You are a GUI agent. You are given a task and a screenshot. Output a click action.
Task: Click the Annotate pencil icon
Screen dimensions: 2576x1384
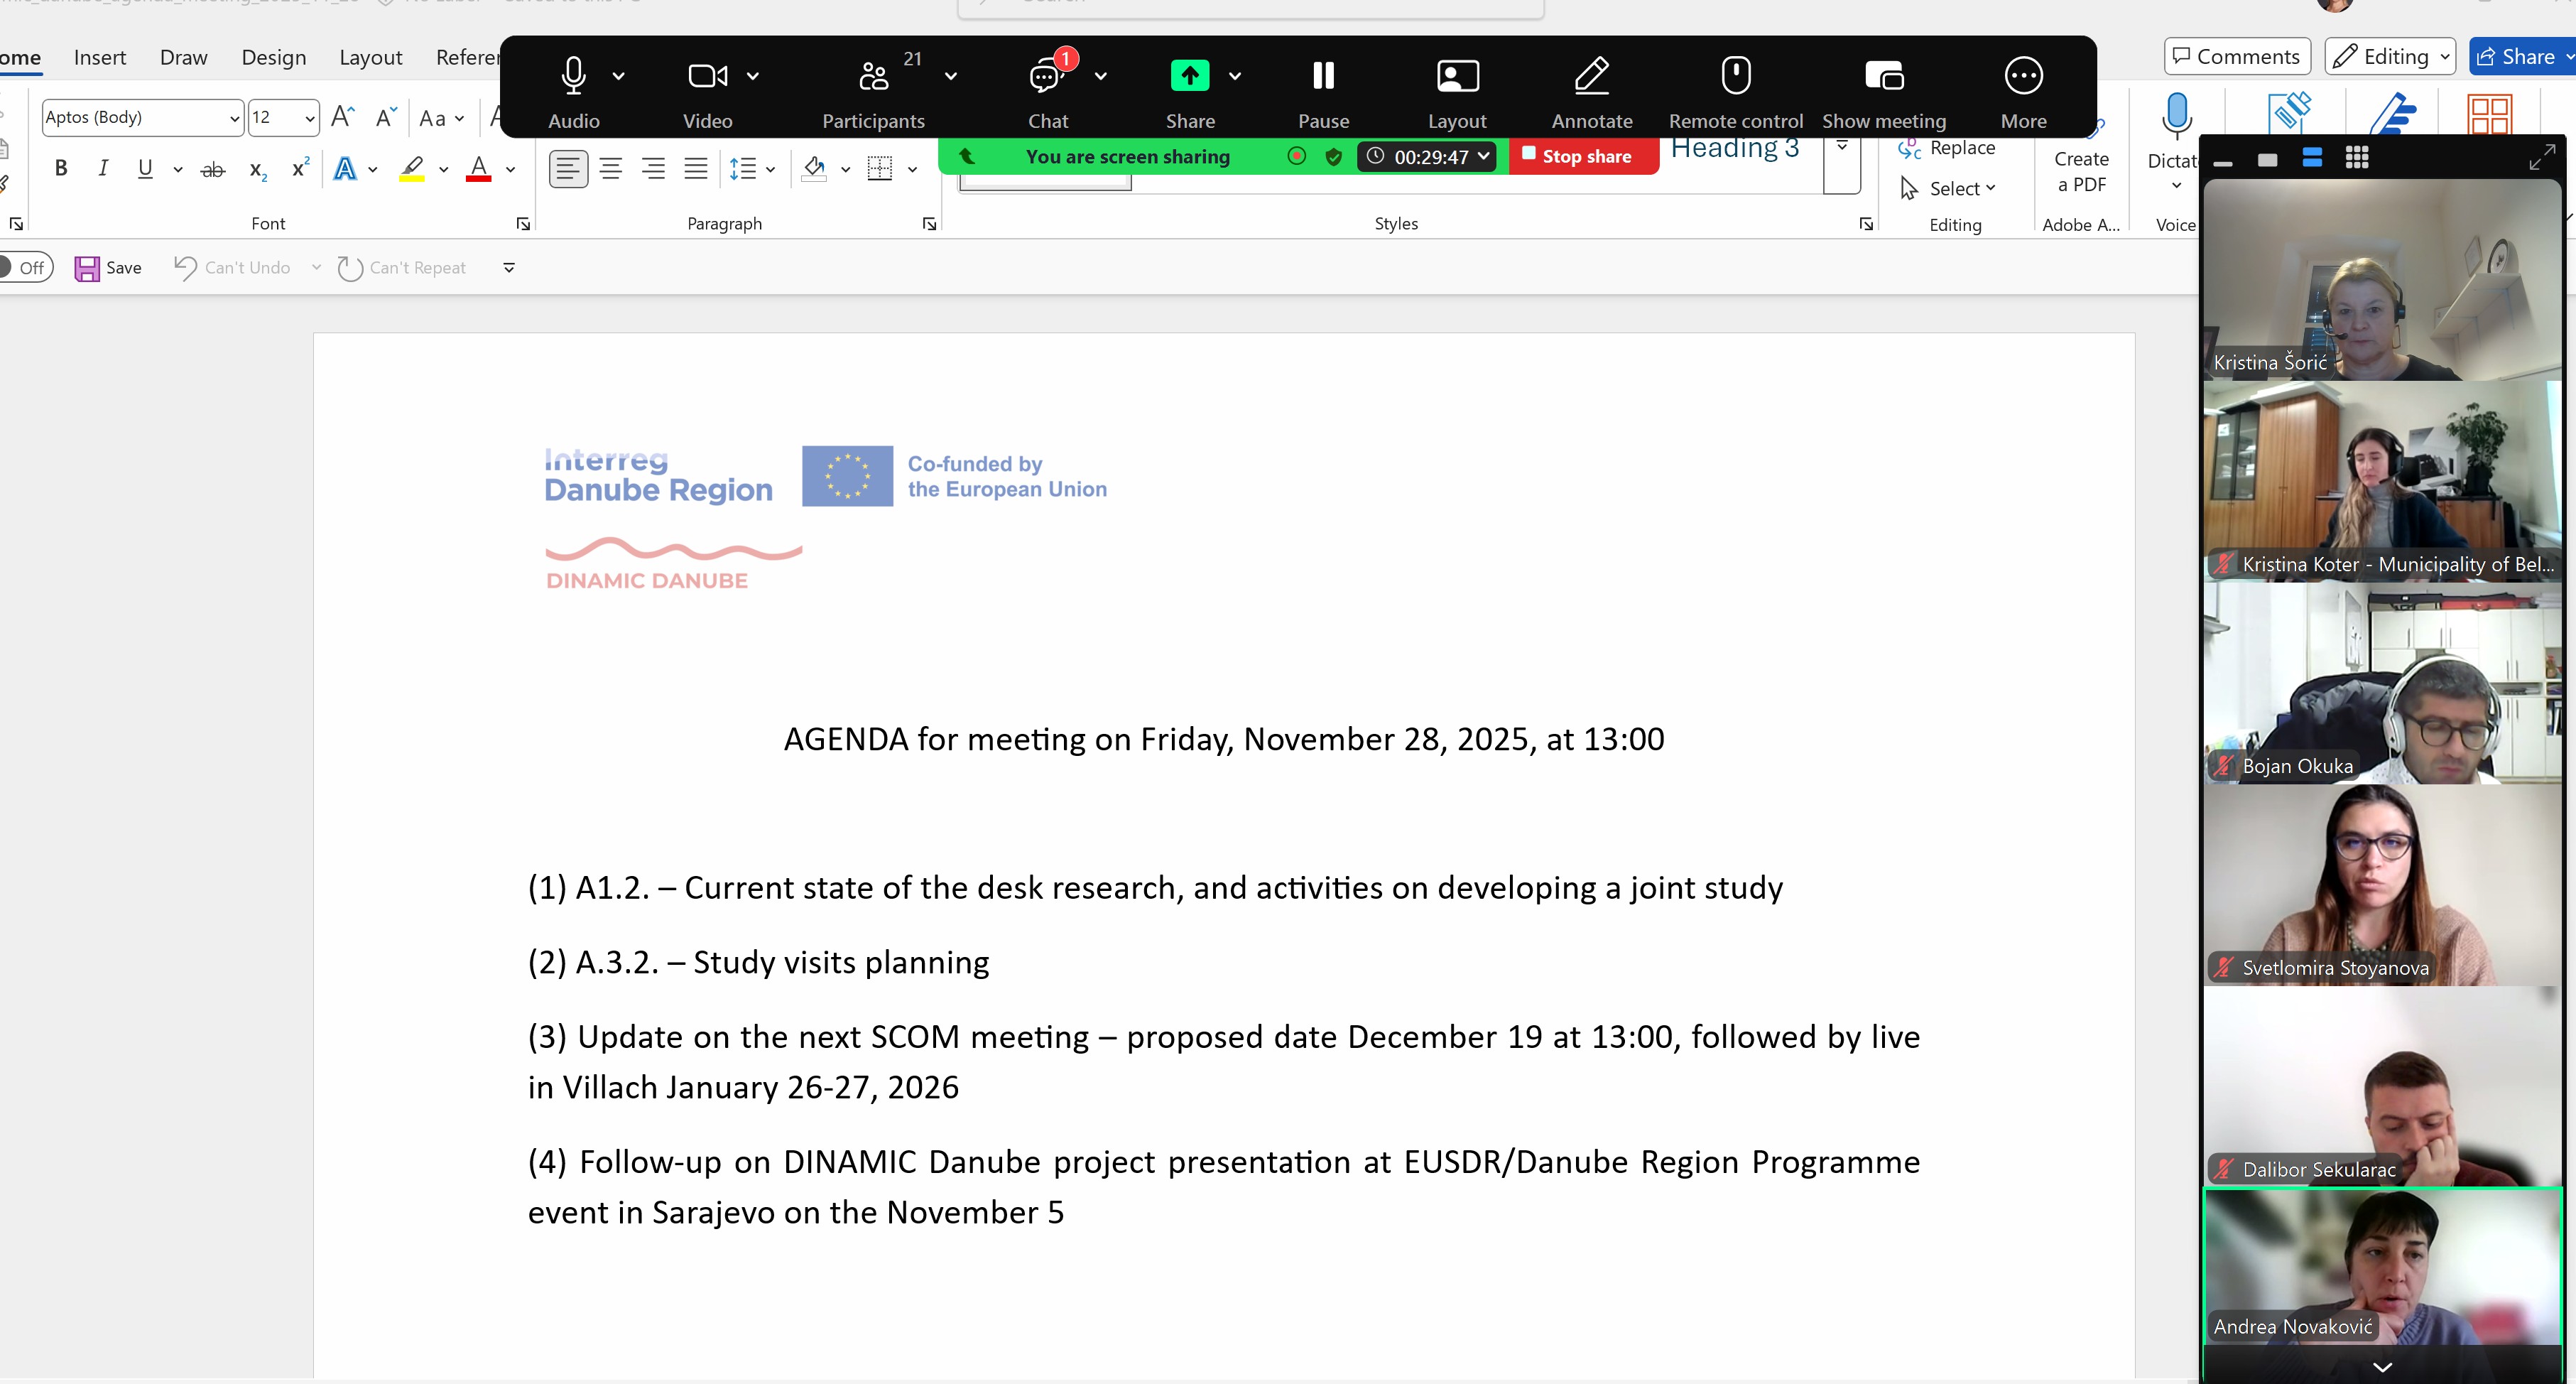pos(1591,76)
